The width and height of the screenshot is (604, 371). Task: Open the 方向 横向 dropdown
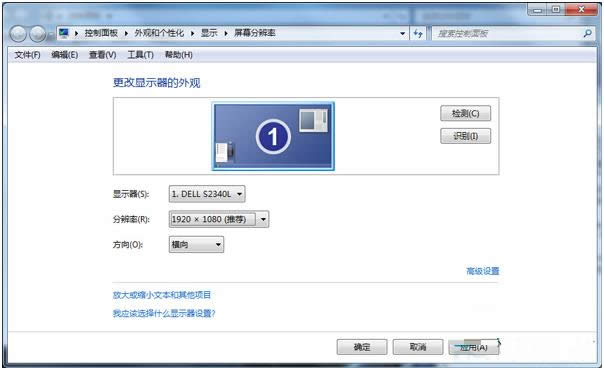point(196,245)
